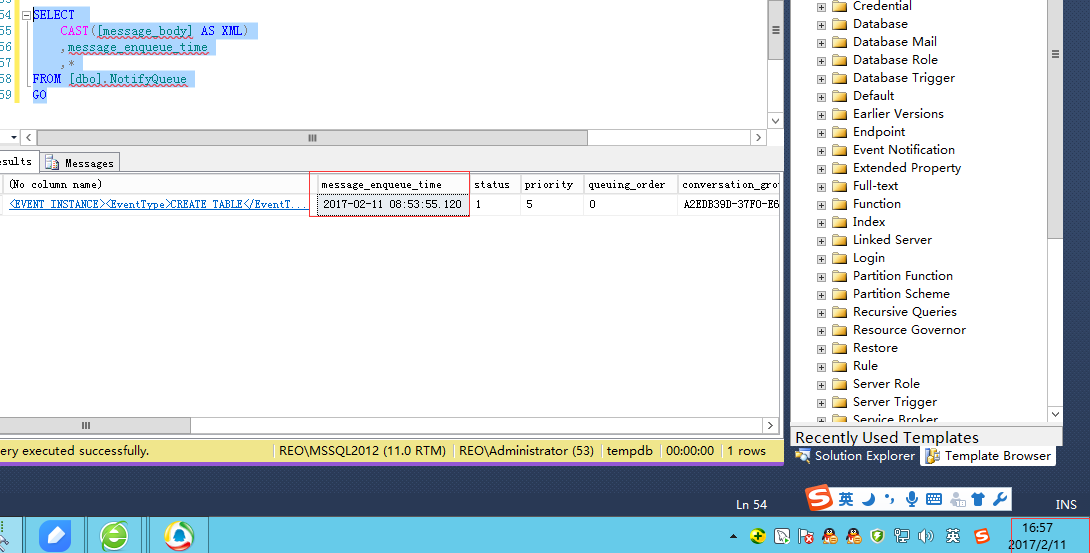Toggle Sogou Chinese/English 英 mode
Image resolution: width=1090 pixels, height=553 pixels.
pyautogui.click(x=845, y=499)
